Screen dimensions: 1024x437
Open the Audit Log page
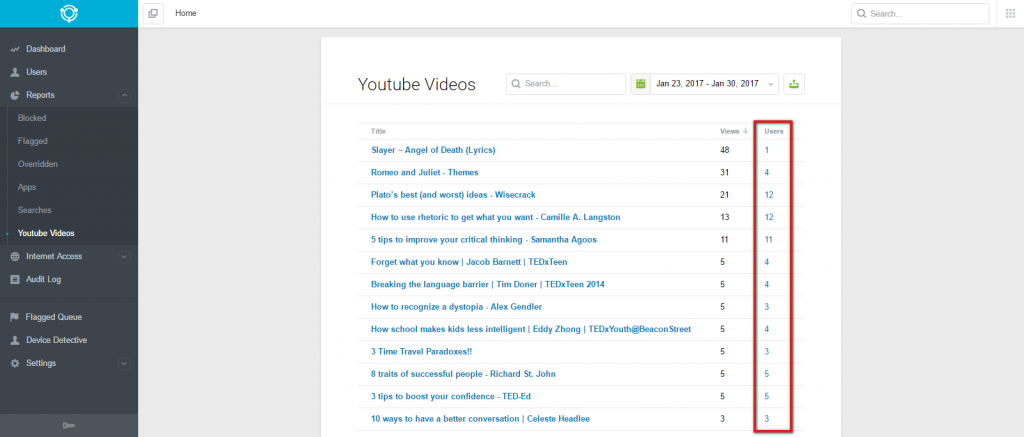(45, 280)
